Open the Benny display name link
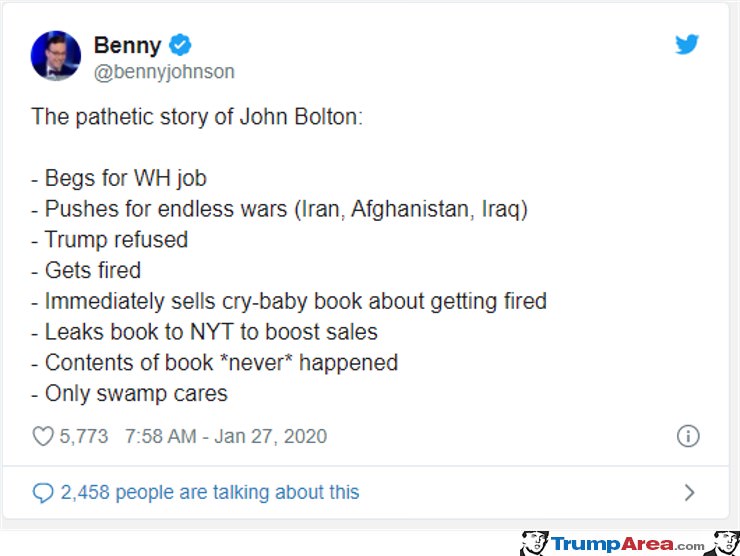Screen dimensions: 740x556 click(127, 45)
